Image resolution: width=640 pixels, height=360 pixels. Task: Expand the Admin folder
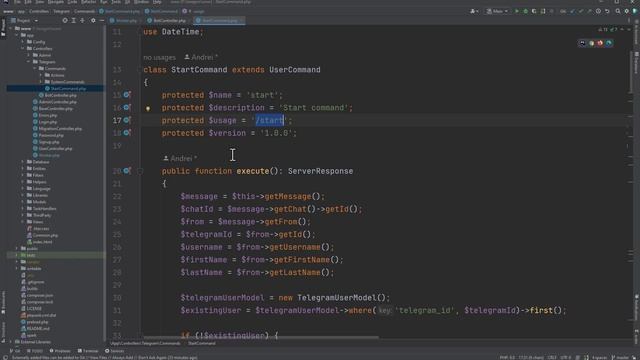pos(29,55)
